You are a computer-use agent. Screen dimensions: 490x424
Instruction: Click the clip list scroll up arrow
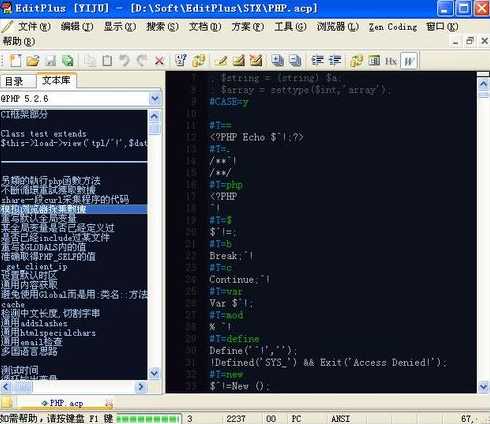(x=154, y=116)
